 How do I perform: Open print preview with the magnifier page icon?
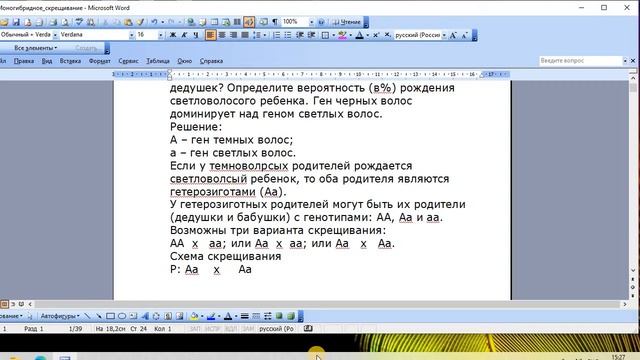(x=64, y=22)
